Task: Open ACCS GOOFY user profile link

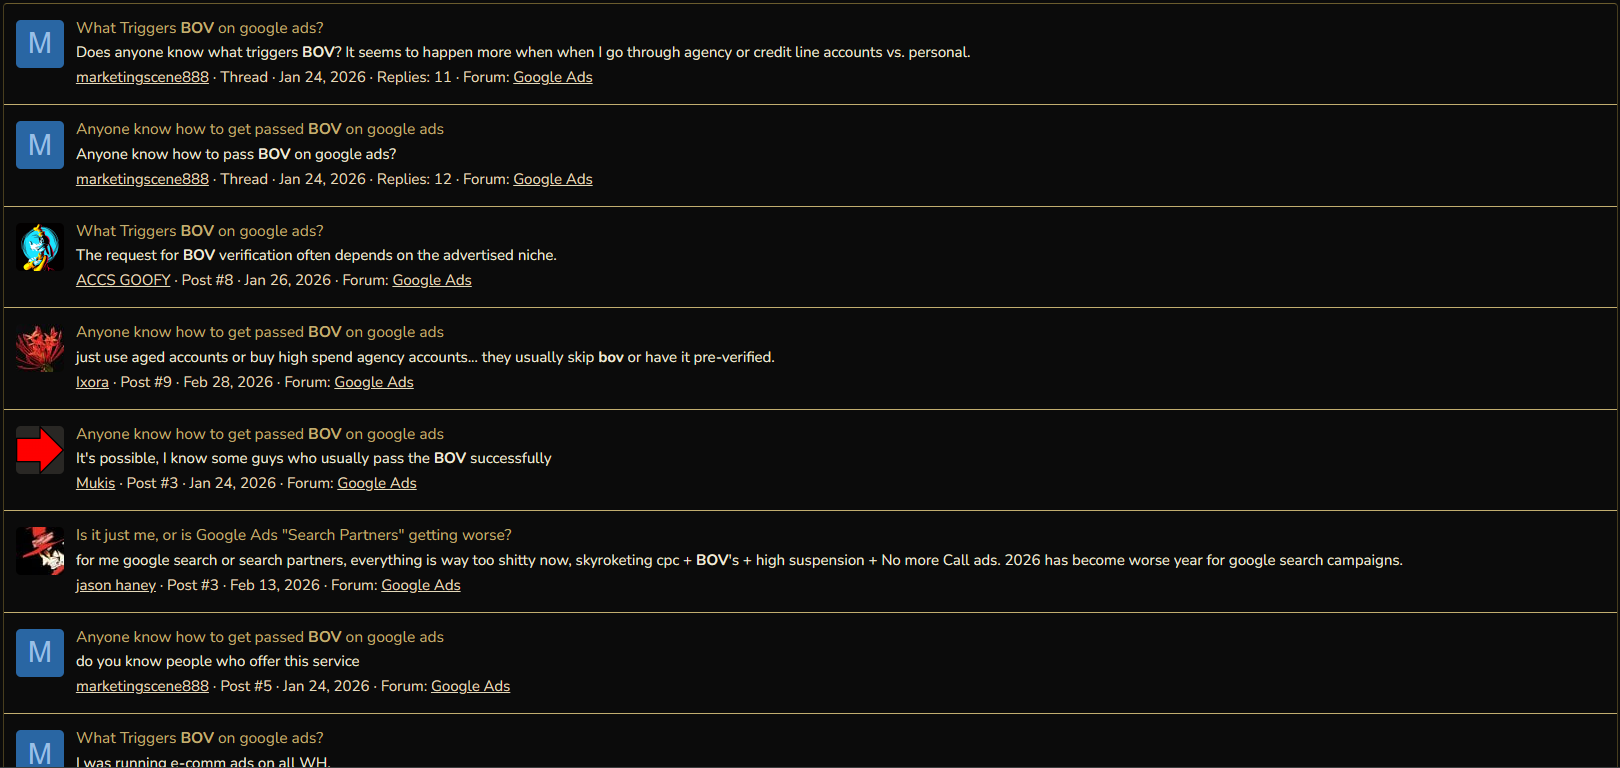Action: (123, 280)
